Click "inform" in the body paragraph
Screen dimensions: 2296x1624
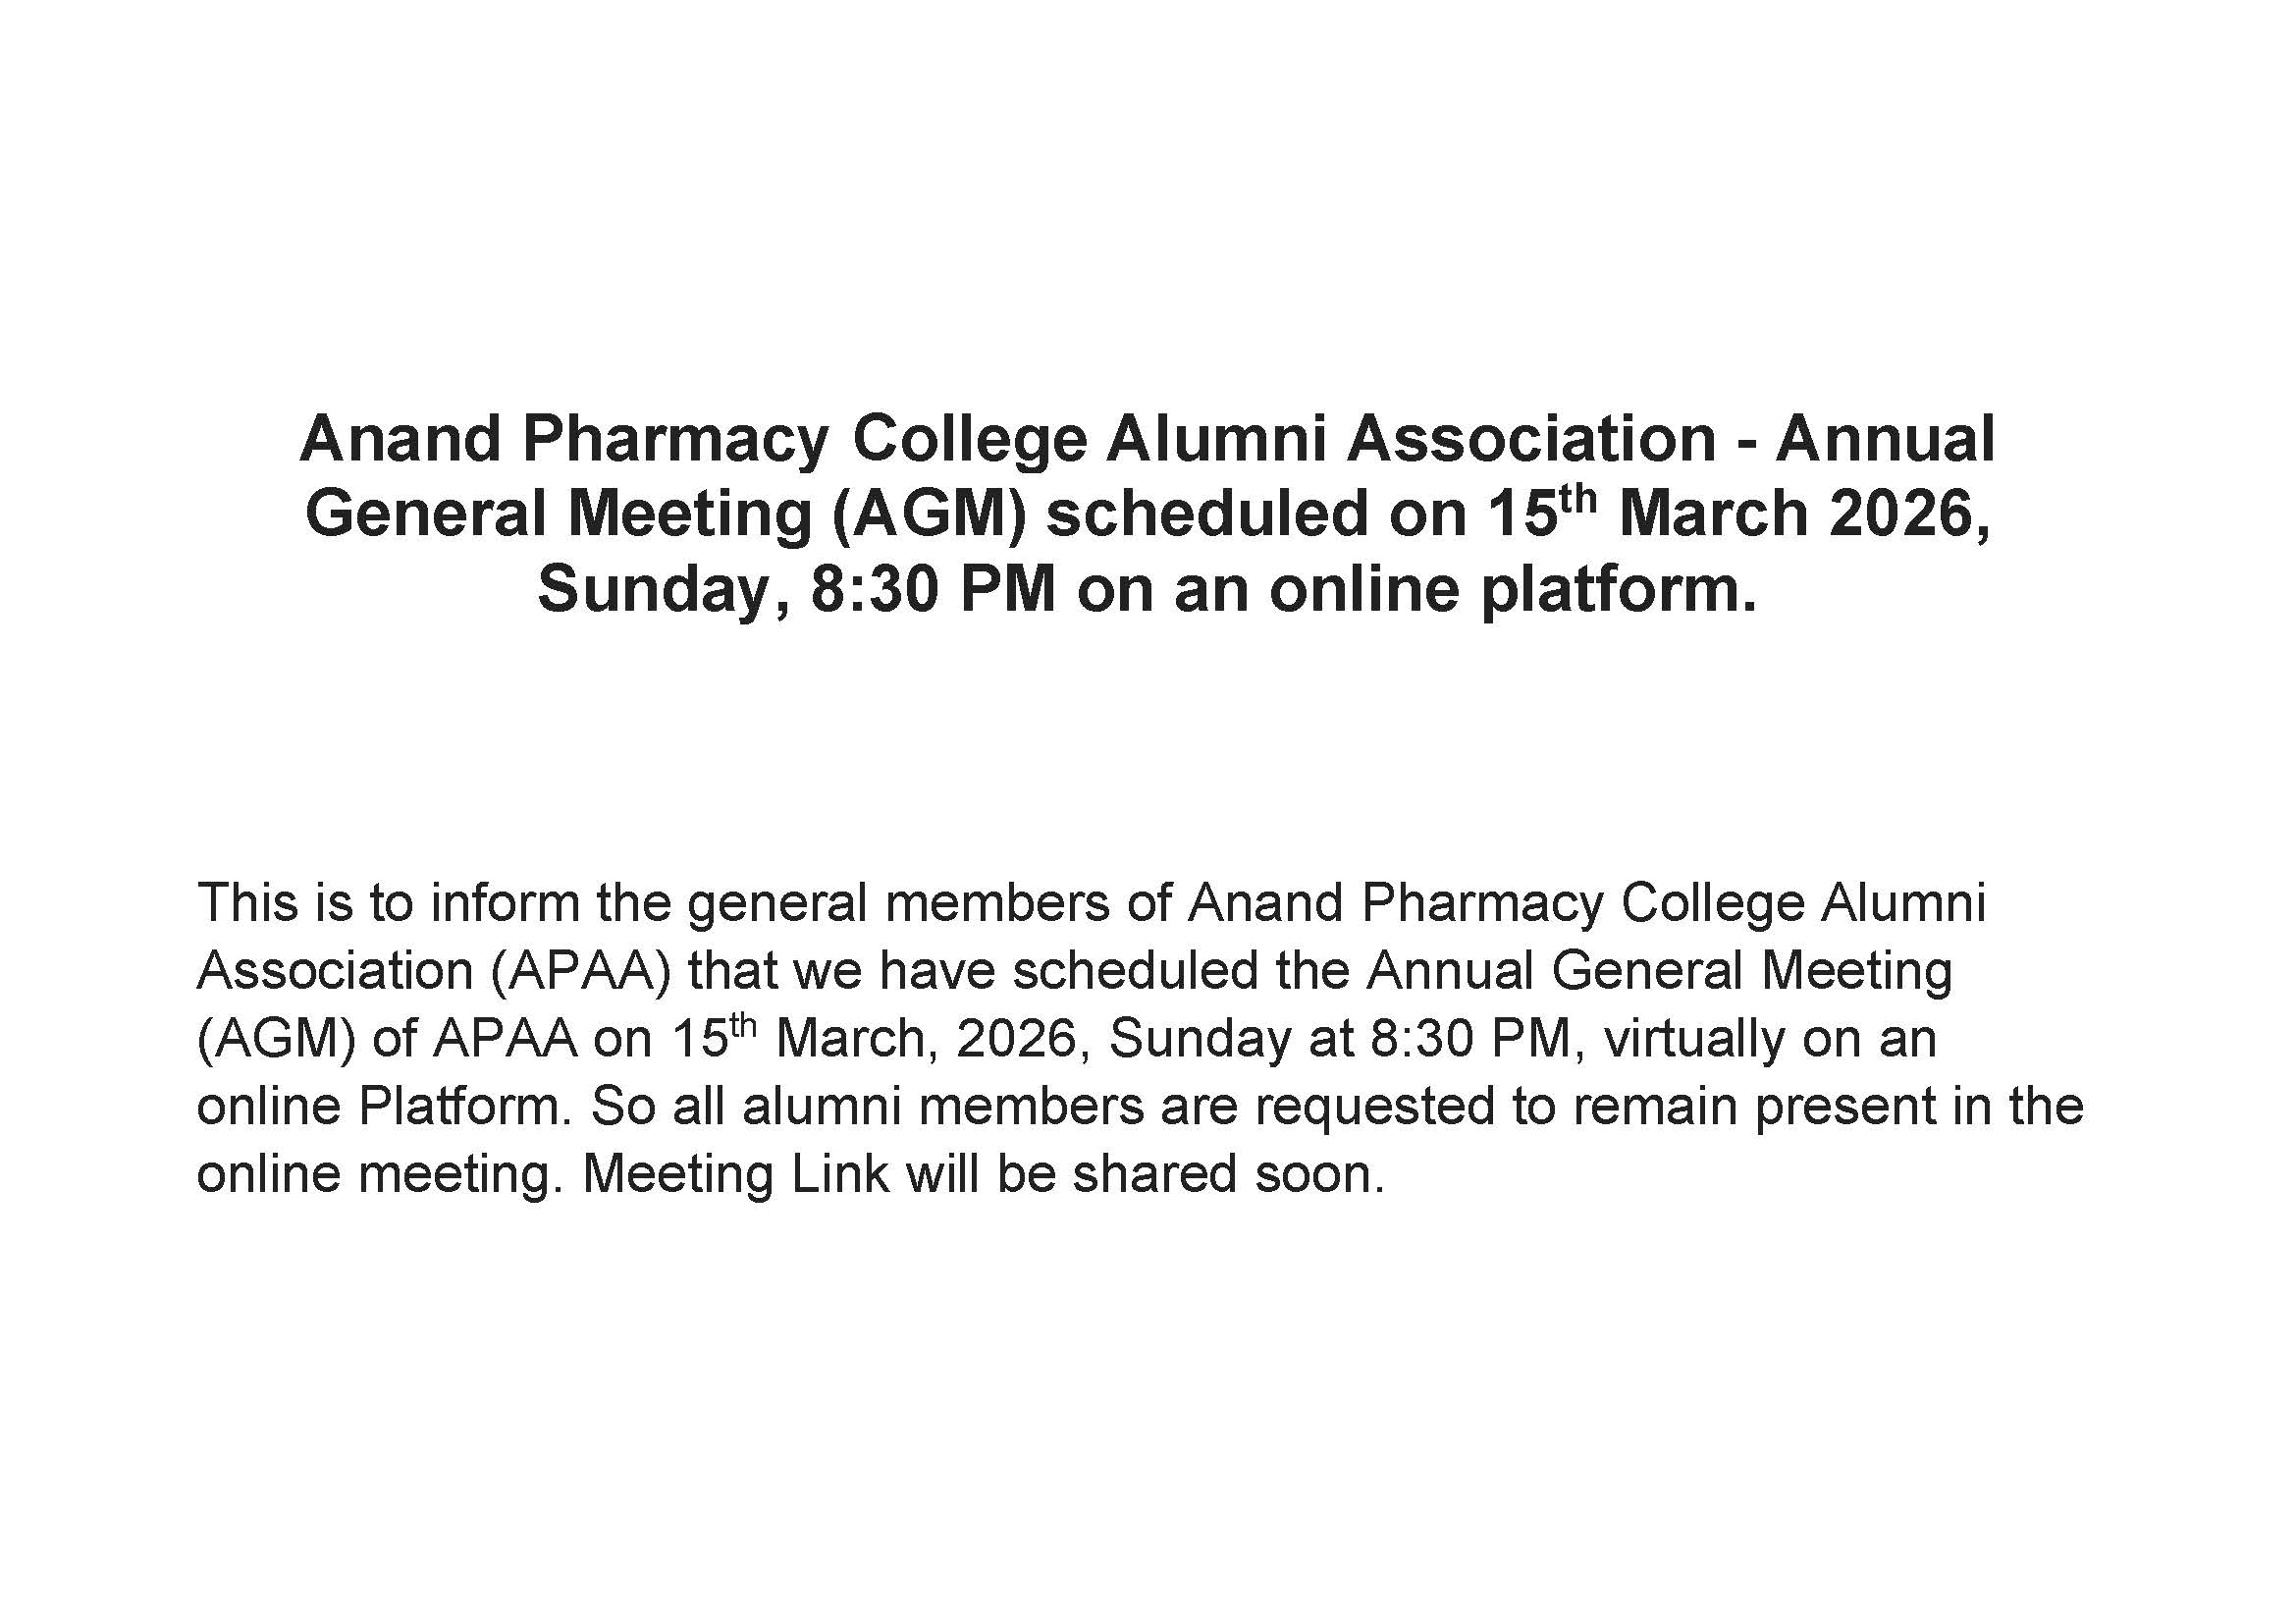click(505, 902)
